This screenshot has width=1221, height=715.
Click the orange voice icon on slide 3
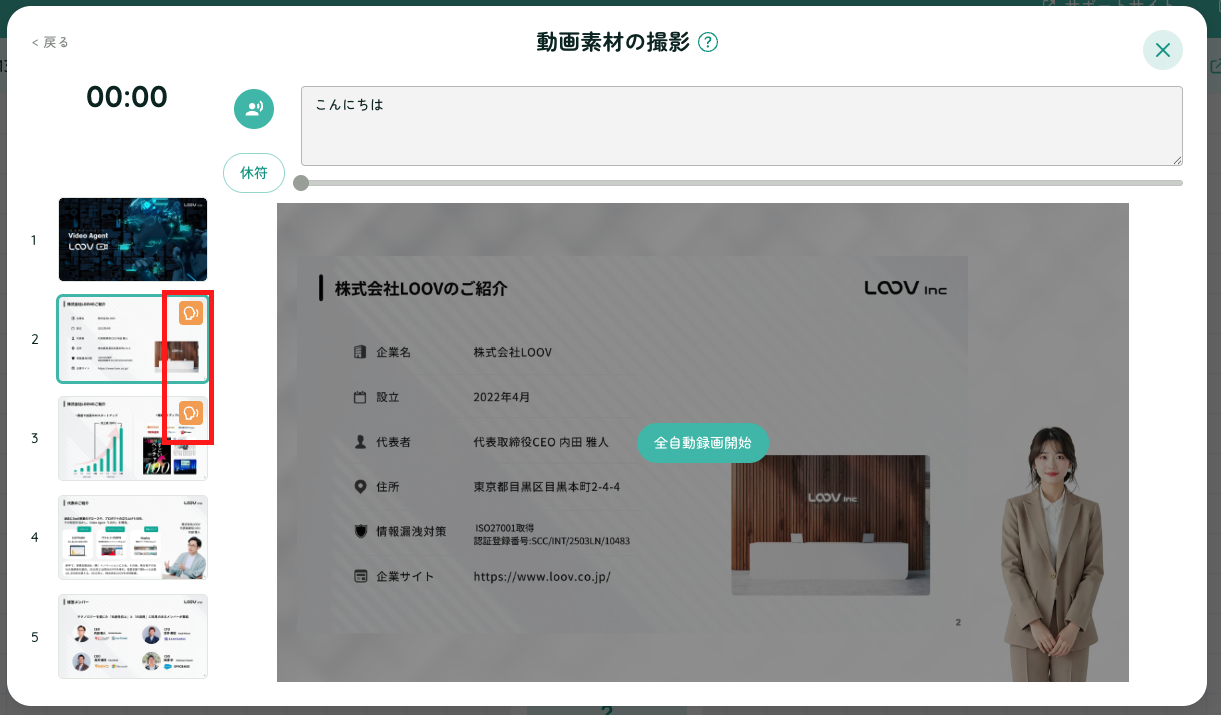[191, 413]
